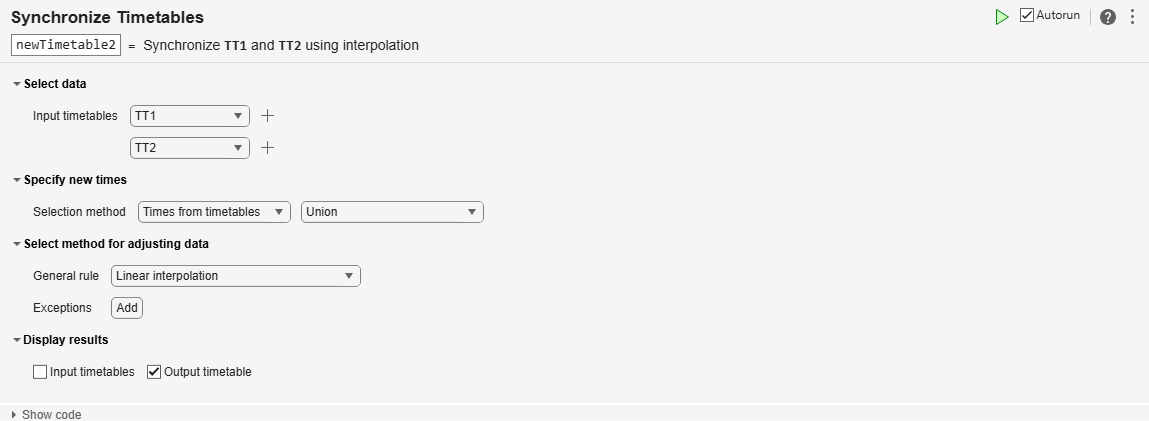Expand the Show code section
This screenshot has height=421, width=1149.
coord(47,414)
